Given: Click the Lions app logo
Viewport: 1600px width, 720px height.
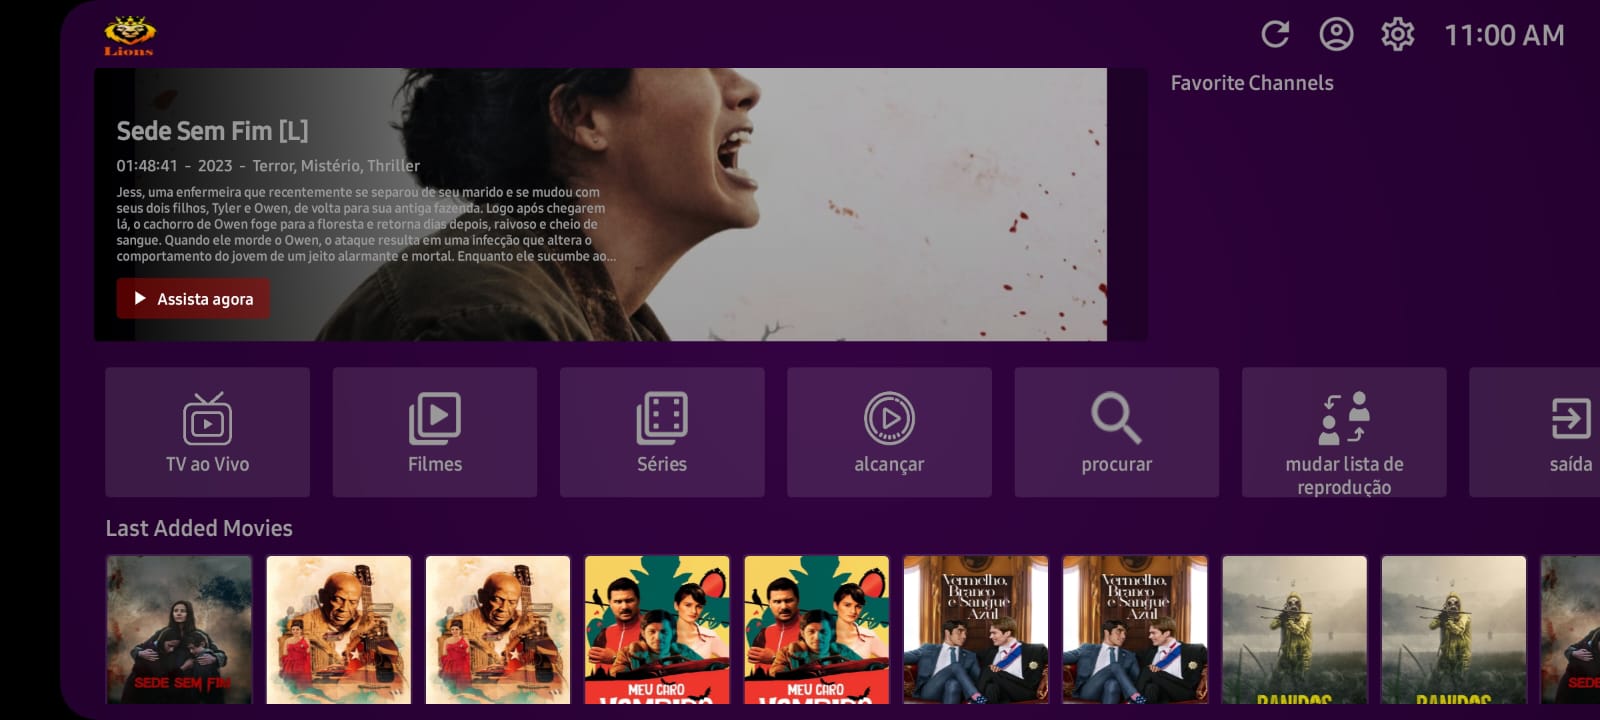Looking at the screenshot, I should (x=130, y=36).
